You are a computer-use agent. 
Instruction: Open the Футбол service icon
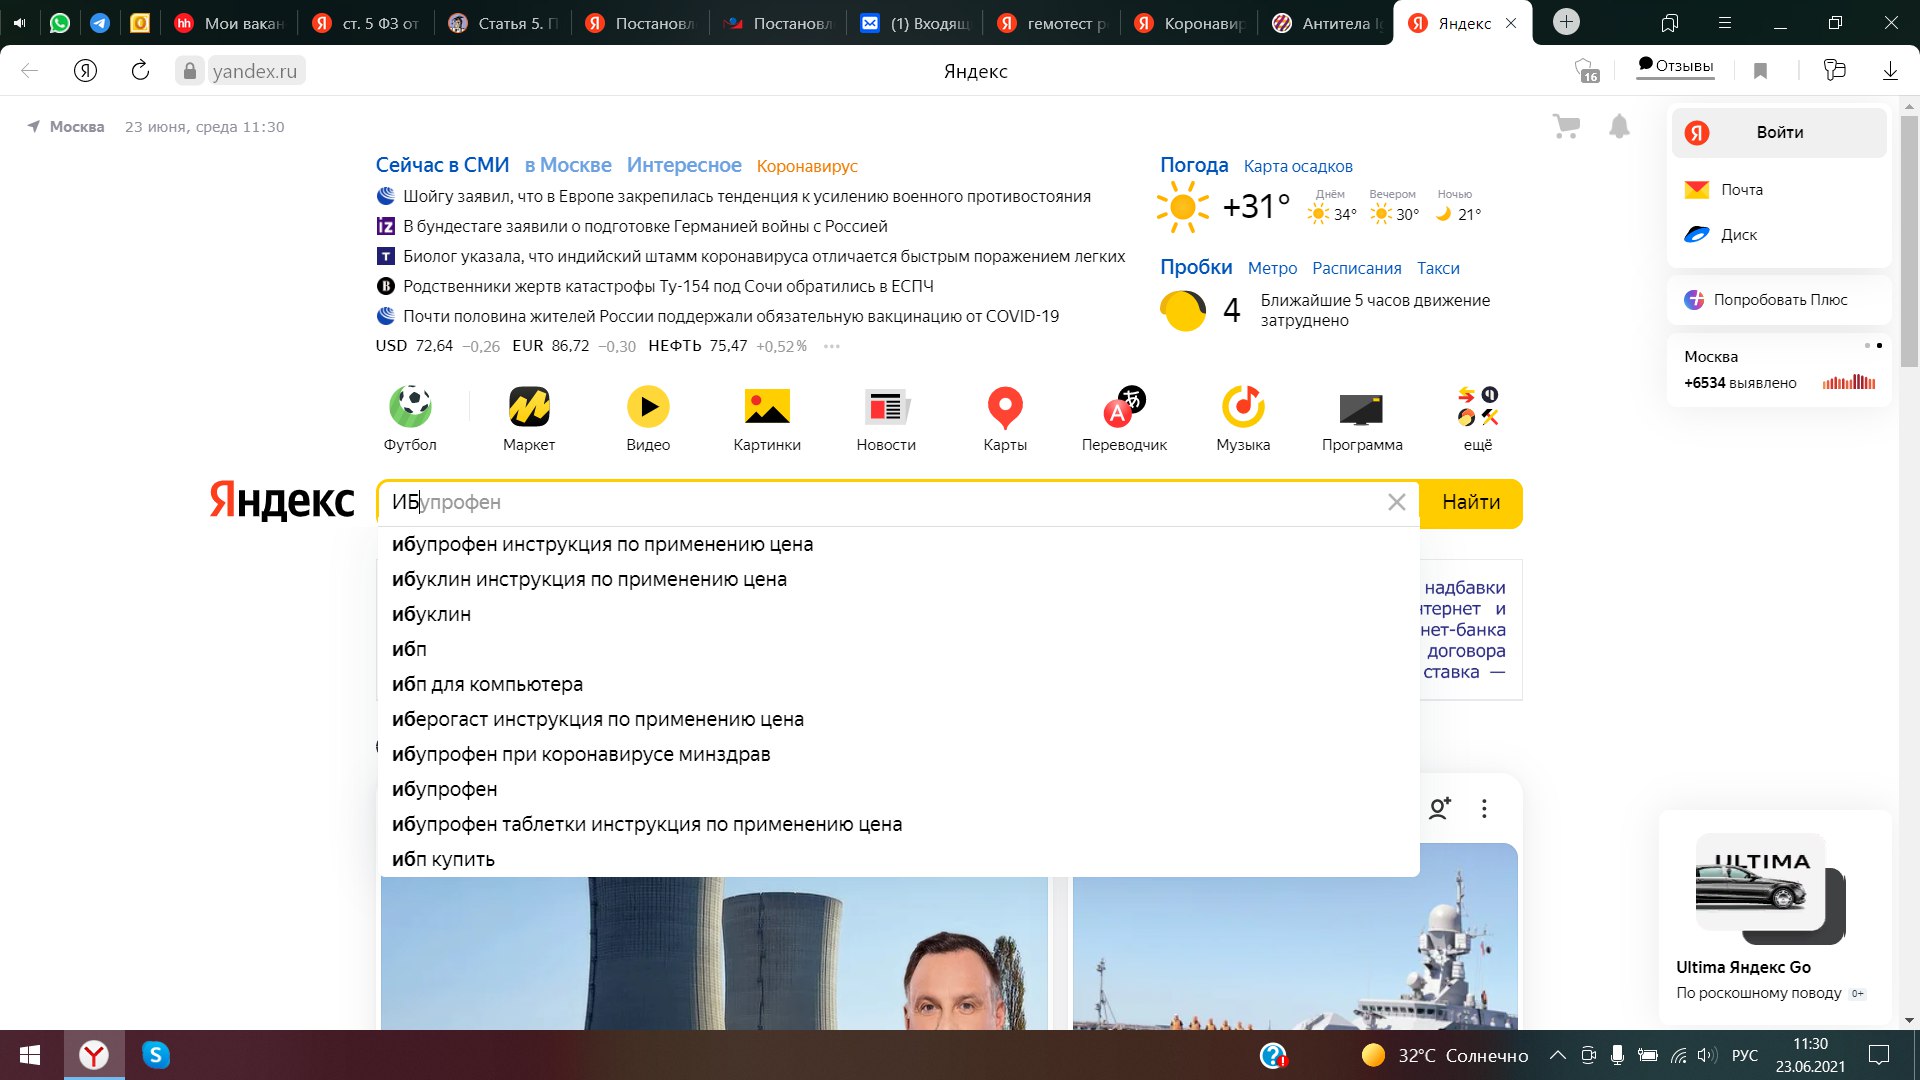[x=410, y=418]
